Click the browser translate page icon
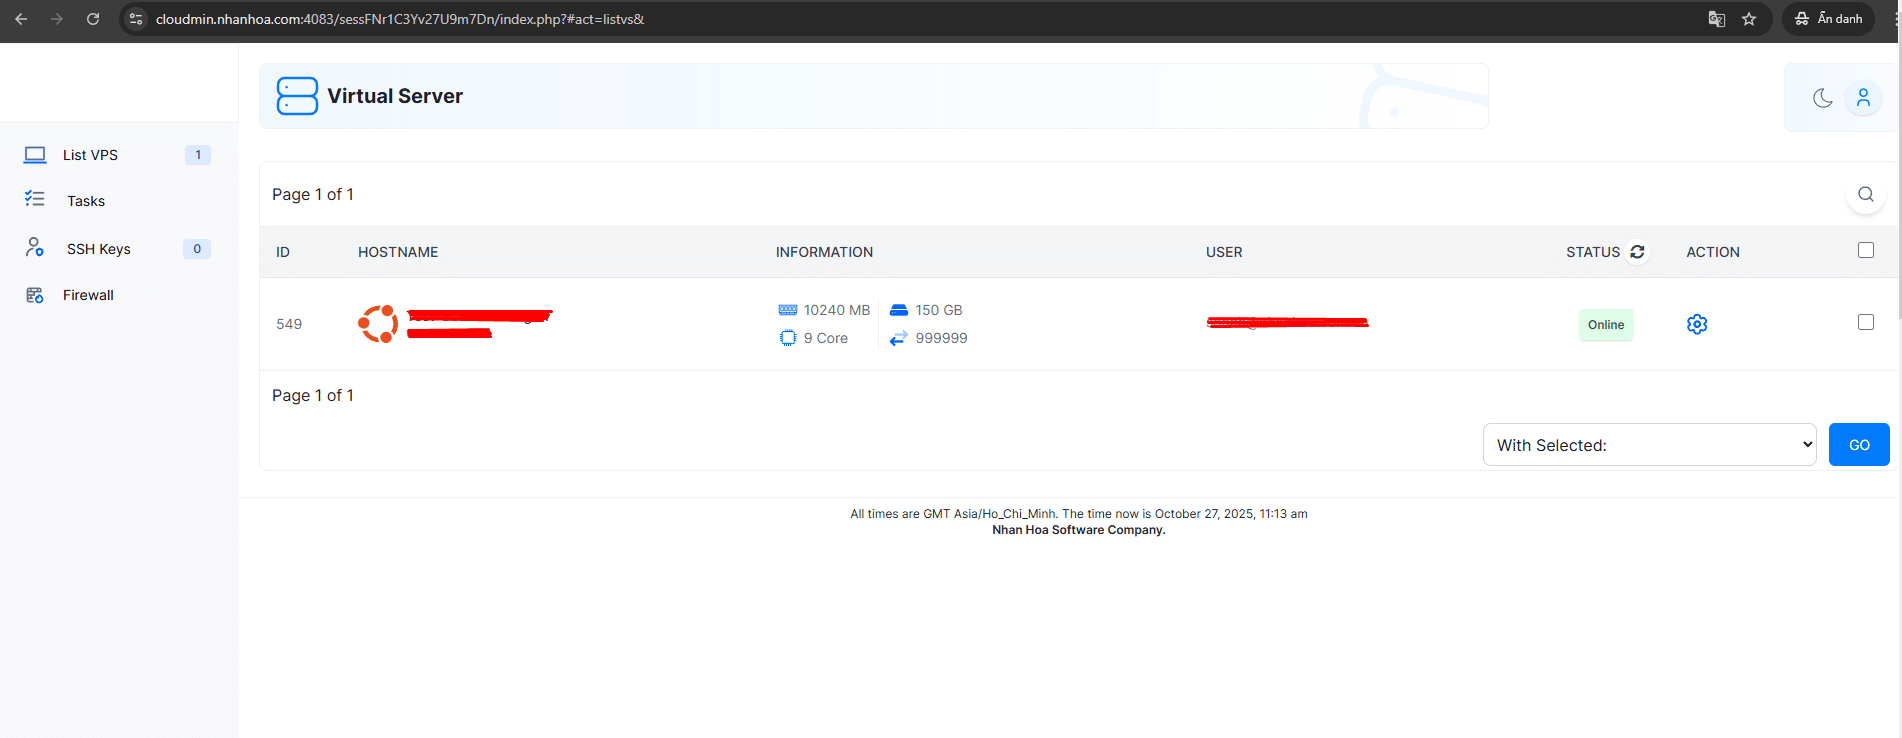This screenshot has height=738, width=1902. pyautogui.click(x=1716, y=19)
